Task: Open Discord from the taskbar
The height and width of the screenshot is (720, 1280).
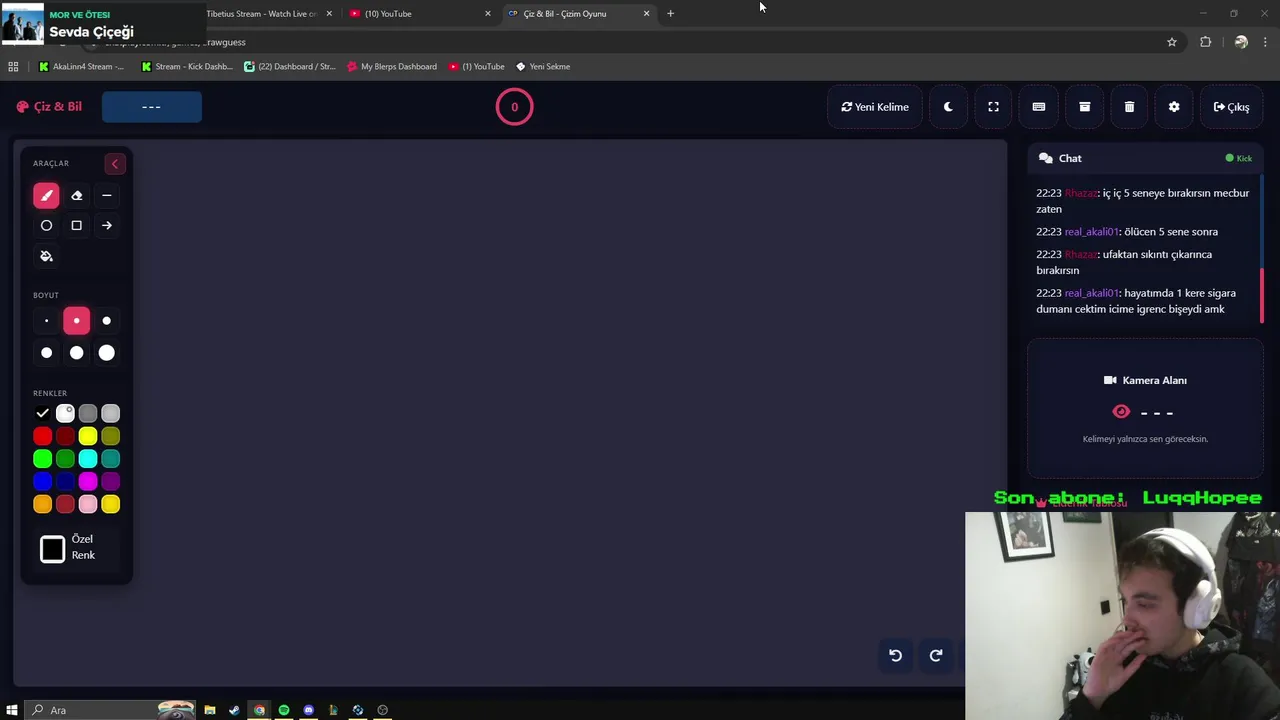Action: 309,710
